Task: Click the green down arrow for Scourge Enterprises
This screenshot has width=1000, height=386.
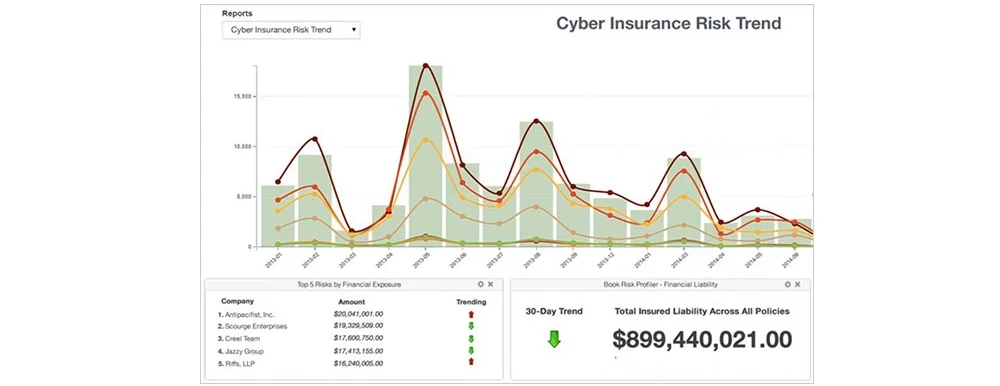Action: point(471,326)
